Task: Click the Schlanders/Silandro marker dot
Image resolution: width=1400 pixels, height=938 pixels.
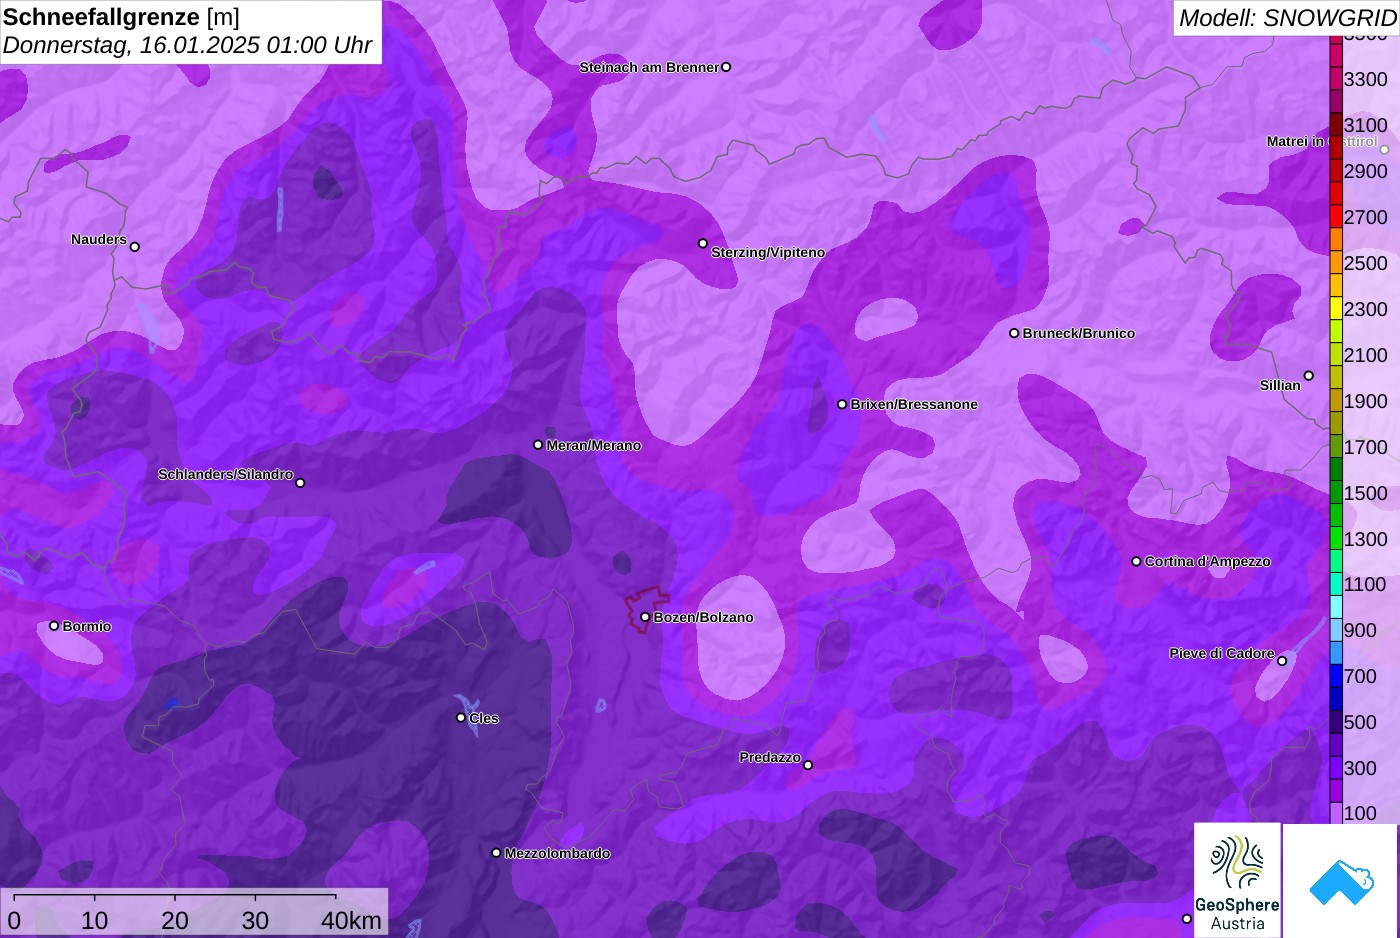Action: (x=300, y=483)
